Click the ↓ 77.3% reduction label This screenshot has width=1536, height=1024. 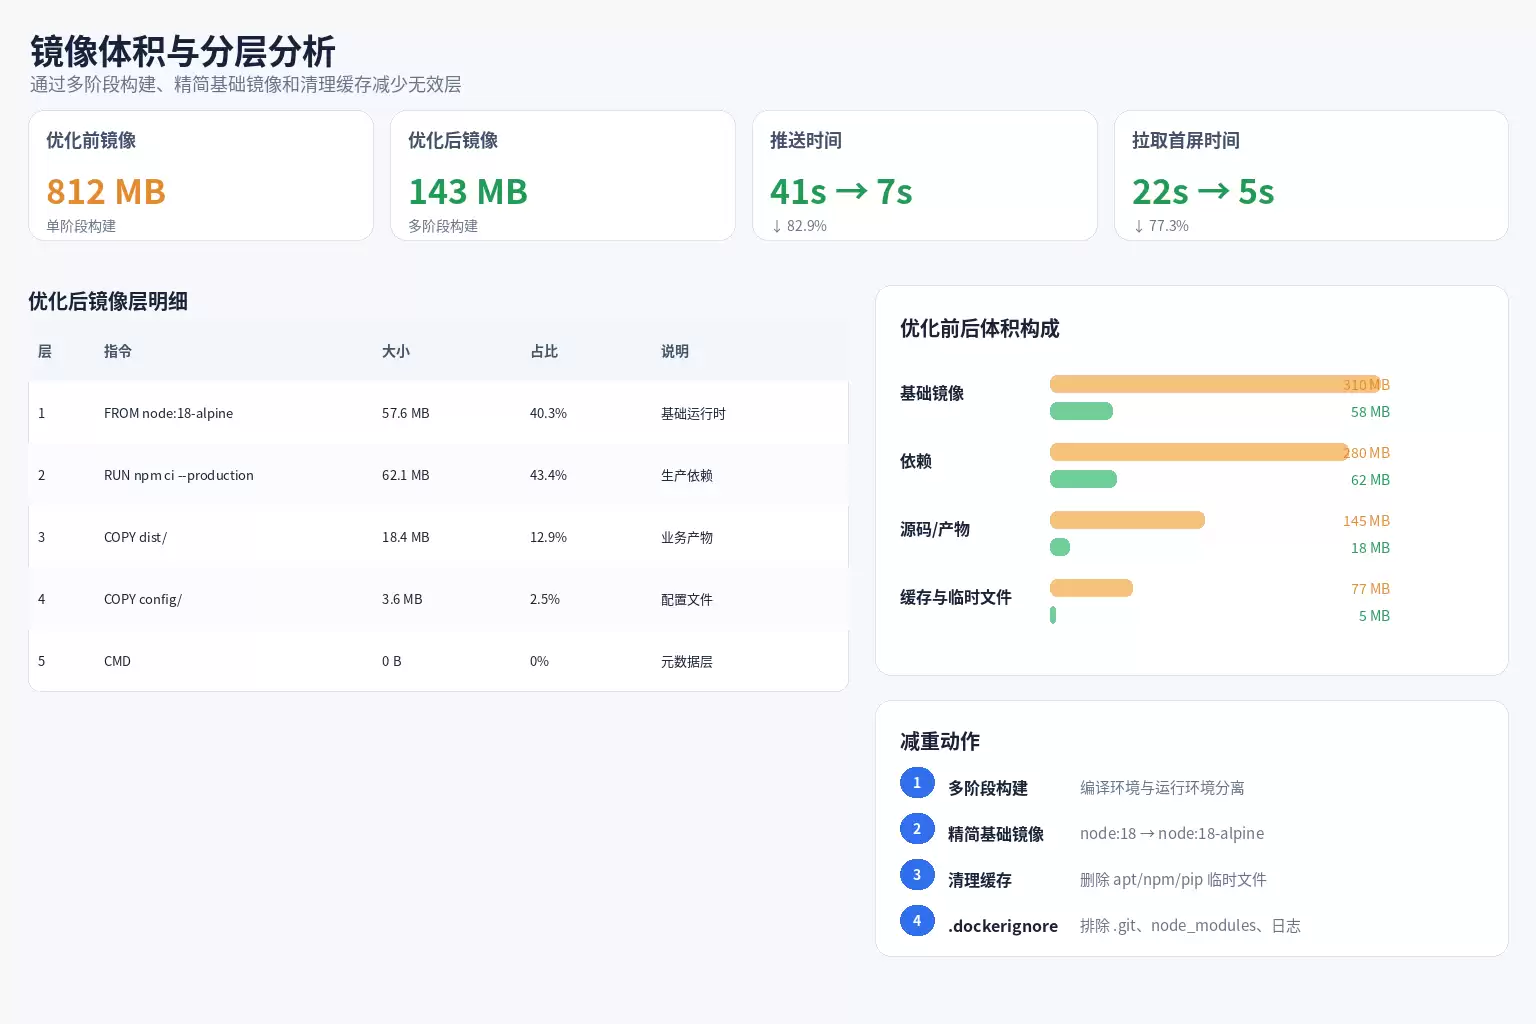[x=1161, y=226]
